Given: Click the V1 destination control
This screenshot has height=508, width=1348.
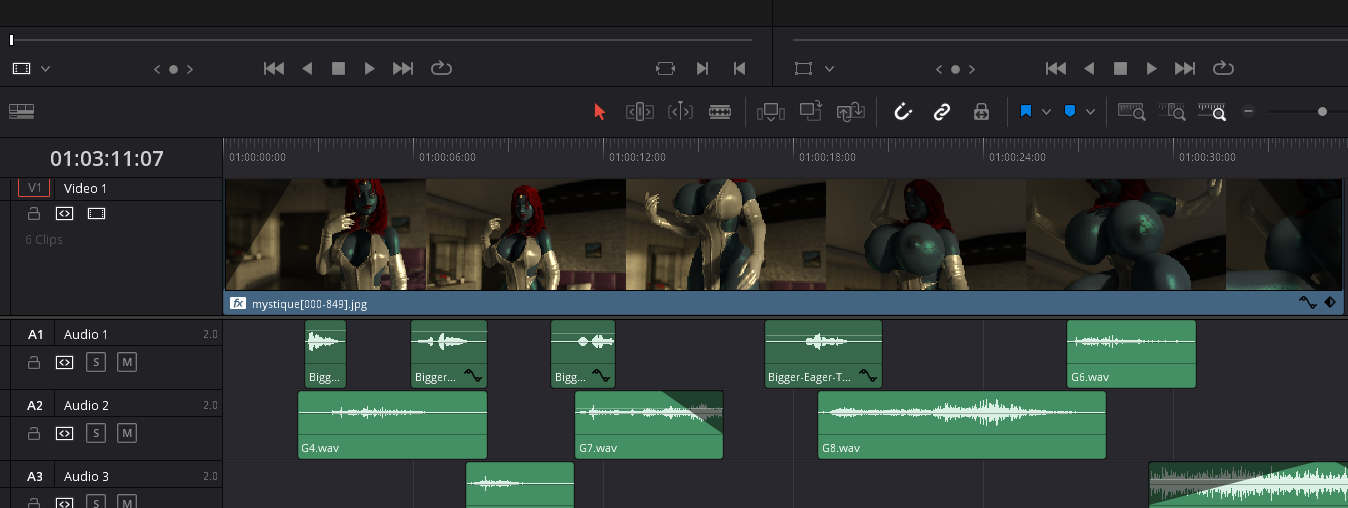Looking at the screenshot, I should click(x=34, y=188).
